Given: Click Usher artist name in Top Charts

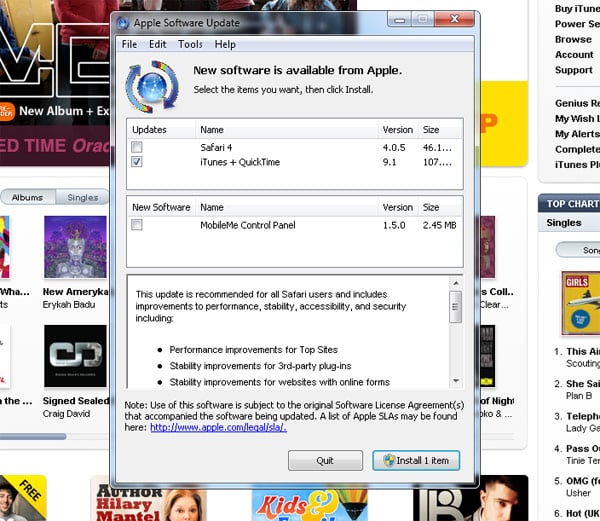Looking at the screenshot, I should [x=578, y=493].
